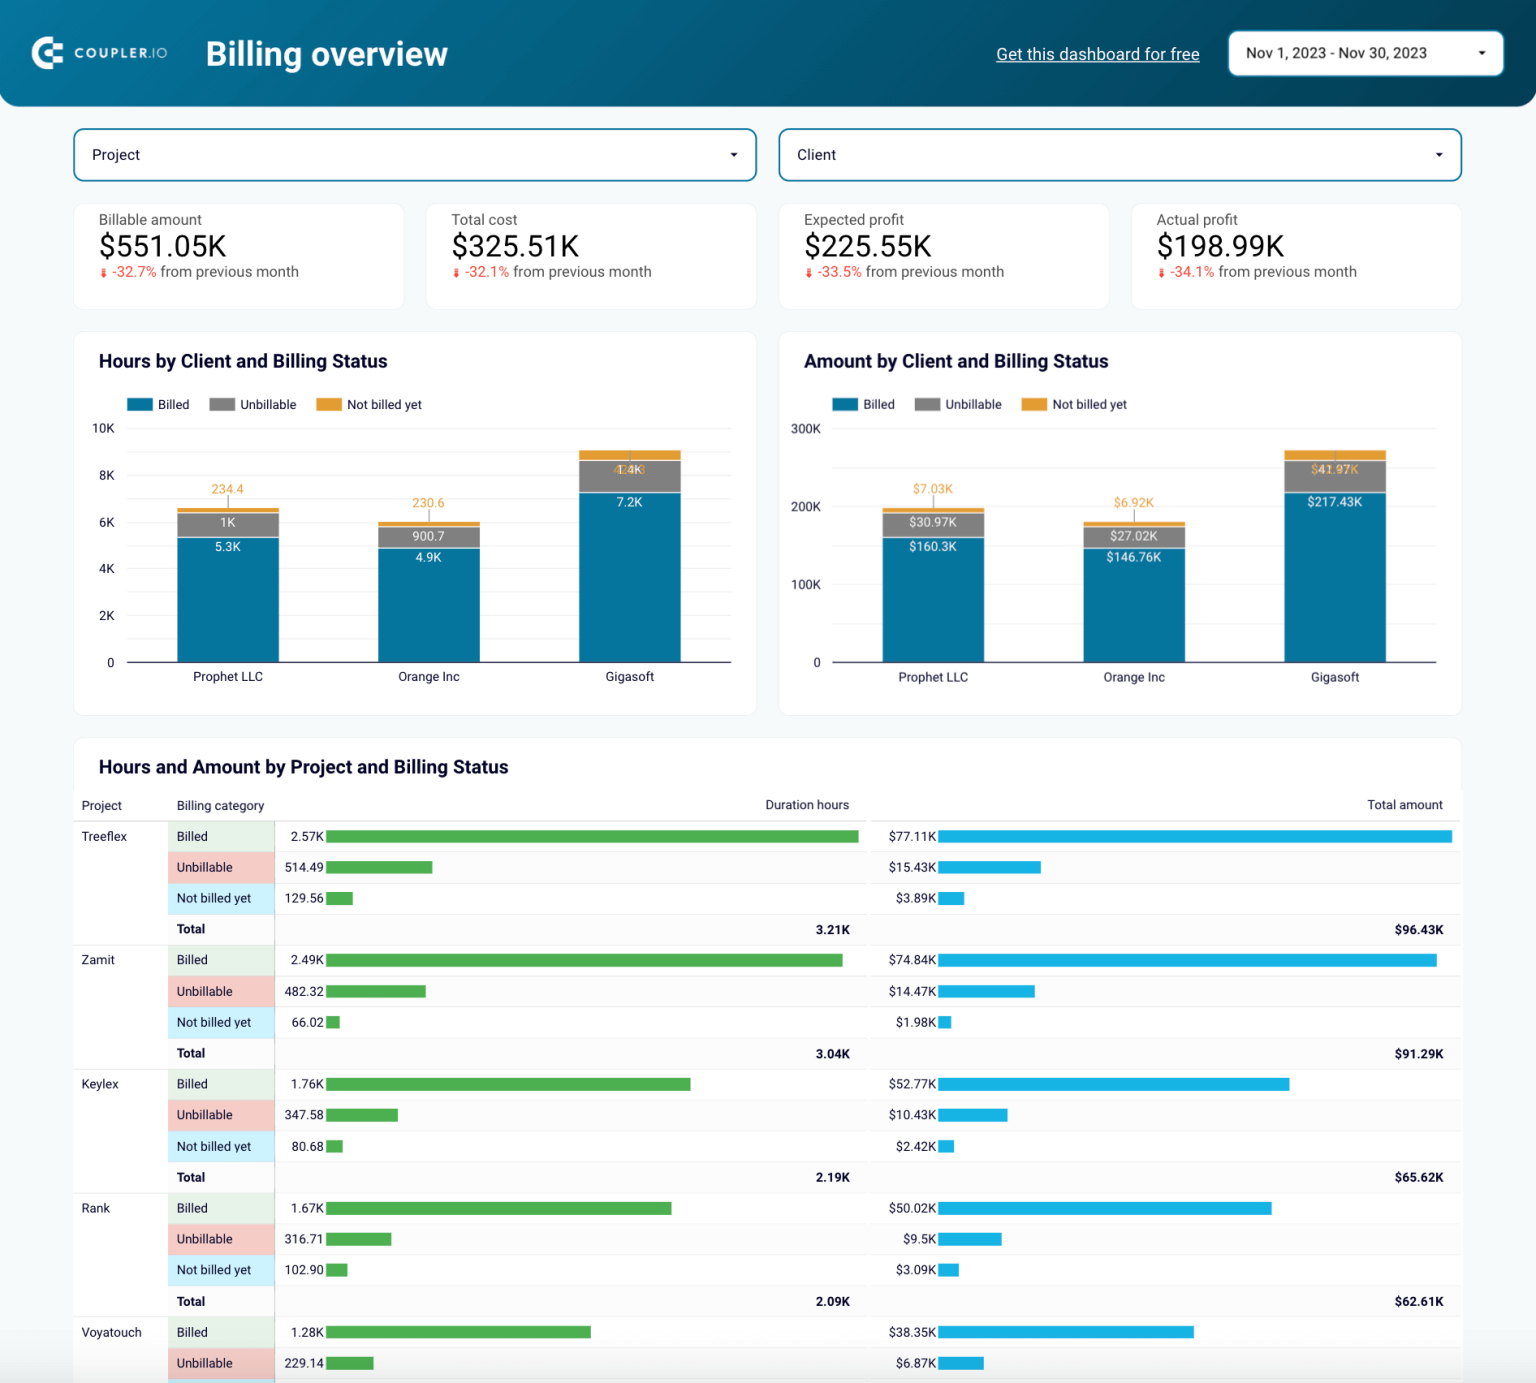Click the Treeflex duration hours green bar
This screenshot has height=1383, width=1536.
590,836
